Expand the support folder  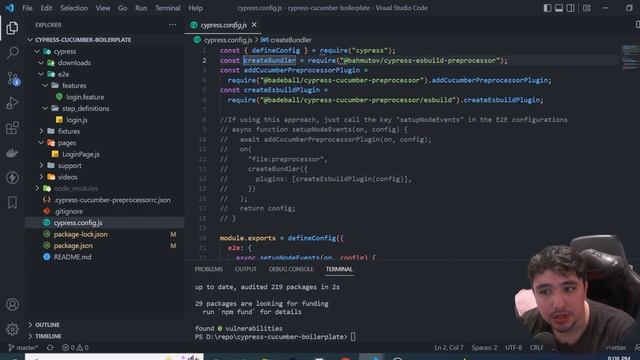[41, 166]
